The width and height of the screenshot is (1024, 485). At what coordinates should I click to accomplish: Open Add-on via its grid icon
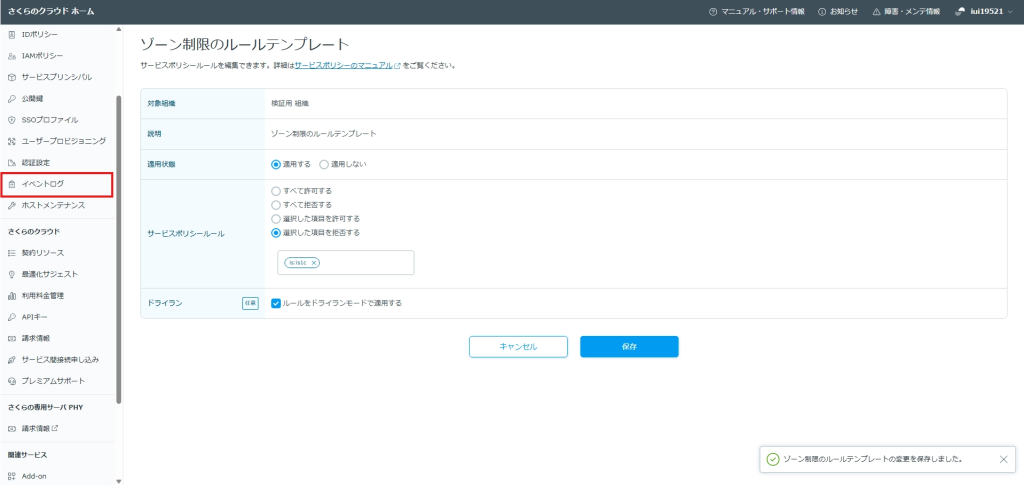click(12, 477)
